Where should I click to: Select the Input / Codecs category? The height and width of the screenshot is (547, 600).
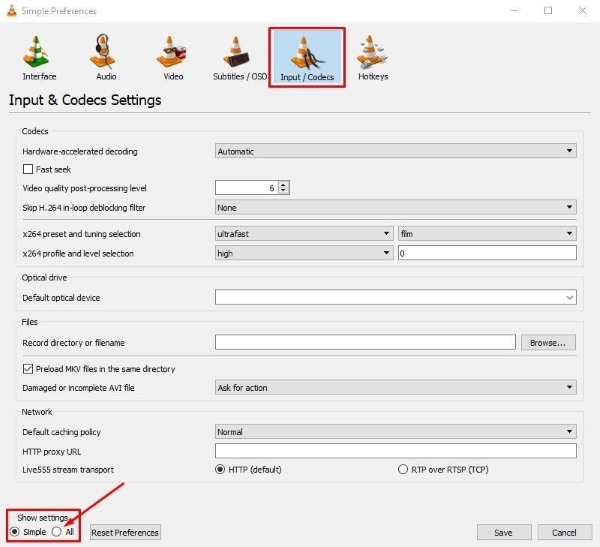tap(307, 57)
